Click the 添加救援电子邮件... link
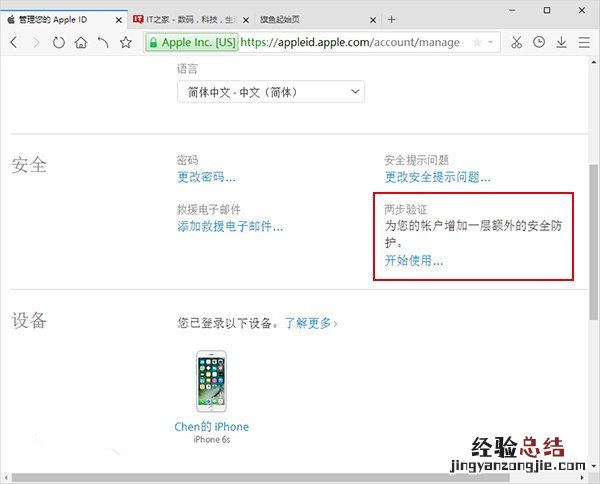Screen dimensions: 600x484 [230, 227]
